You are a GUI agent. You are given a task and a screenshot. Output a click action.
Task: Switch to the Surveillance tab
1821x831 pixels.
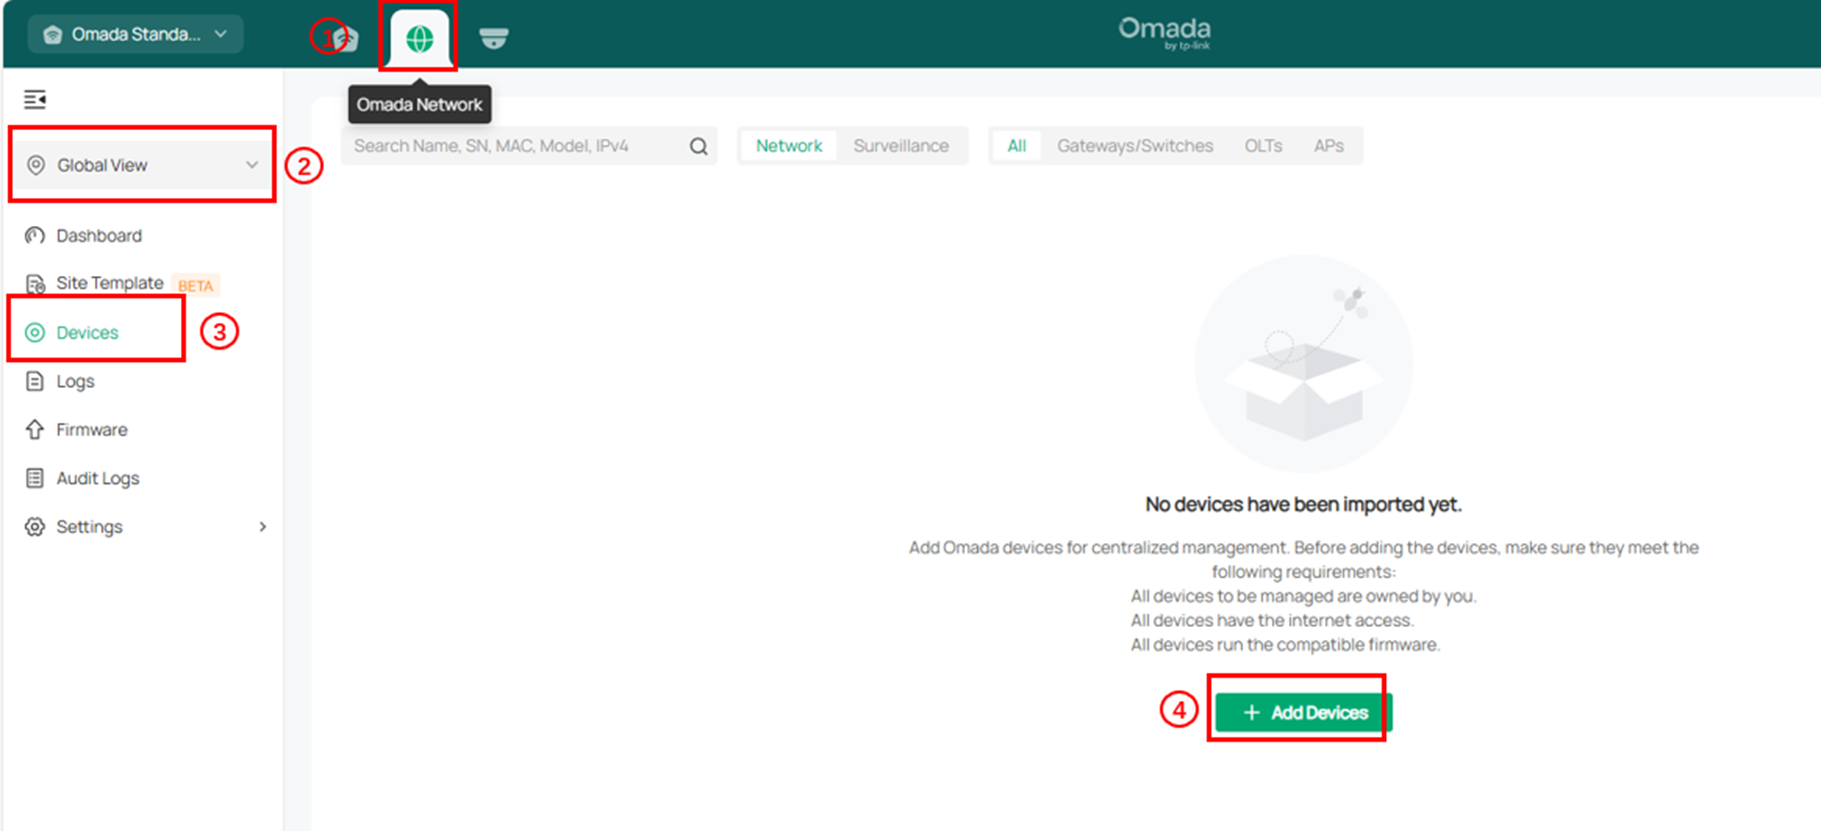(901, 146)
